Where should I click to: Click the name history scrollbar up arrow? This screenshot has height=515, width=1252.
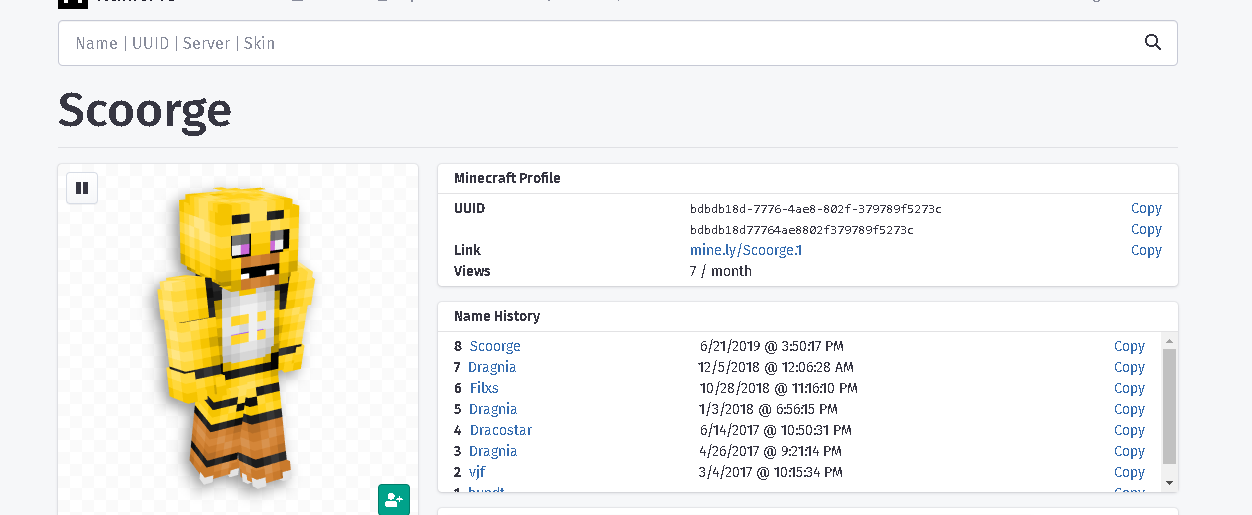(1169, 341)
